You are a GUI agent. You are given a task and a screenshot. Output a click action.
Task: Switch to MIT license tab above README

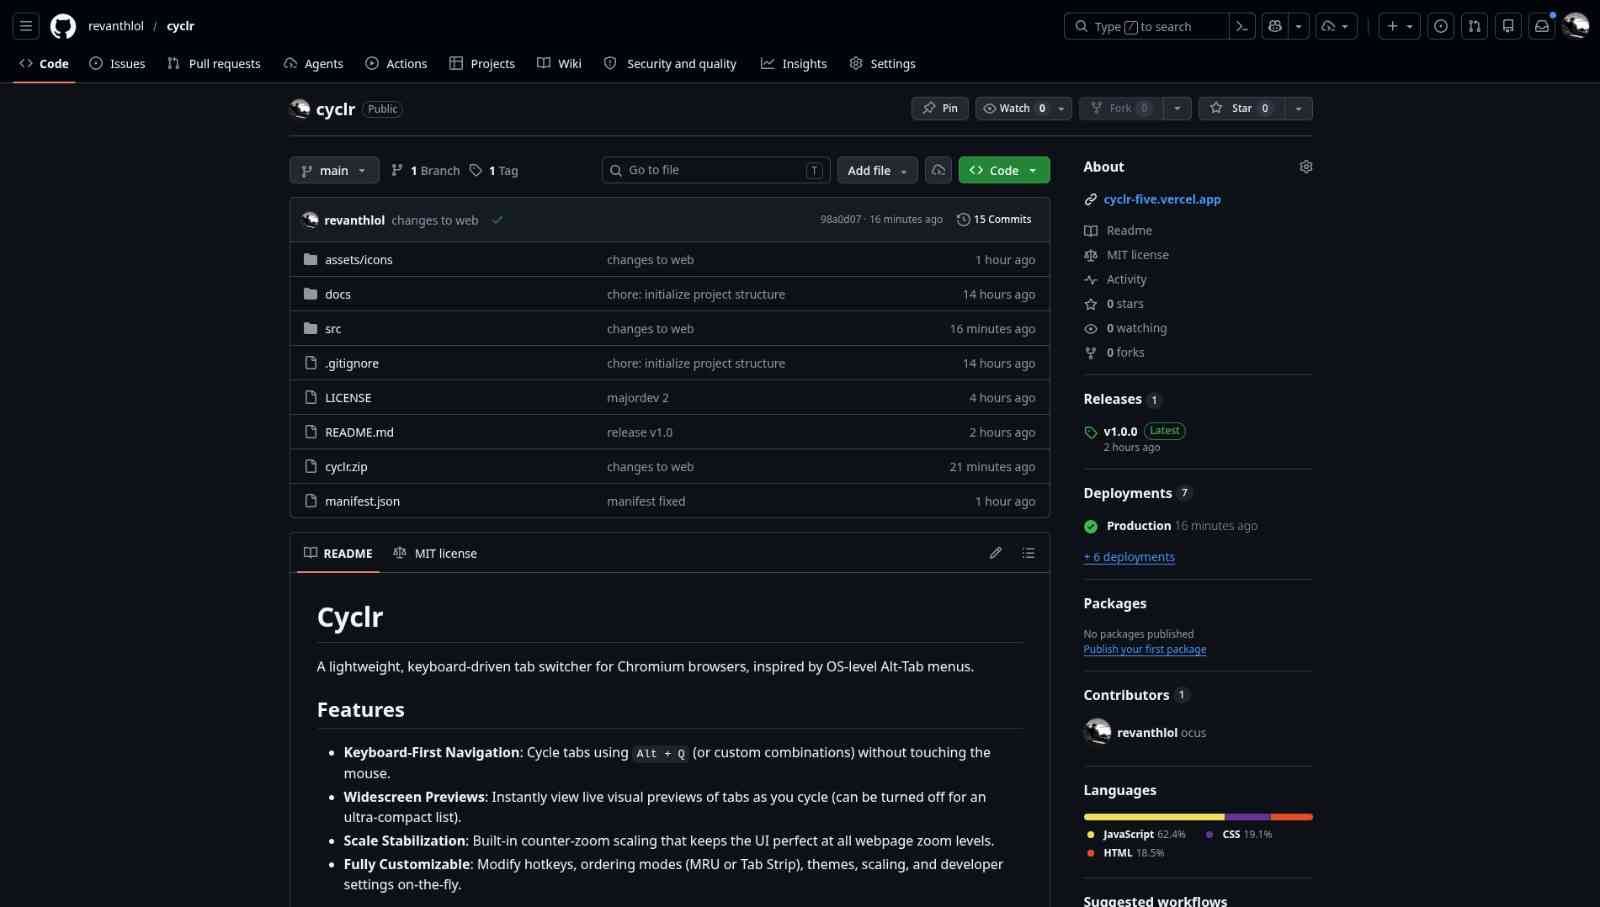point(435,553)
